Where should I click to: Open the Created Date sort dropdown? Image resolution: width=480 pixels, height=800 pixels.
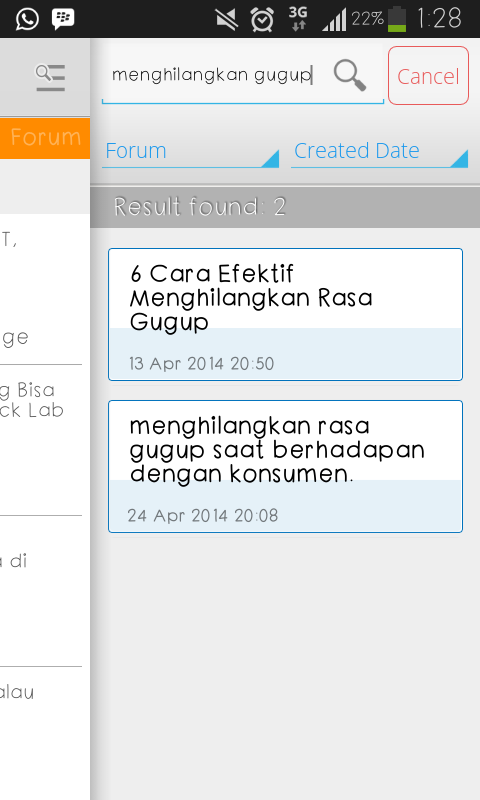(x=379, y=151)
